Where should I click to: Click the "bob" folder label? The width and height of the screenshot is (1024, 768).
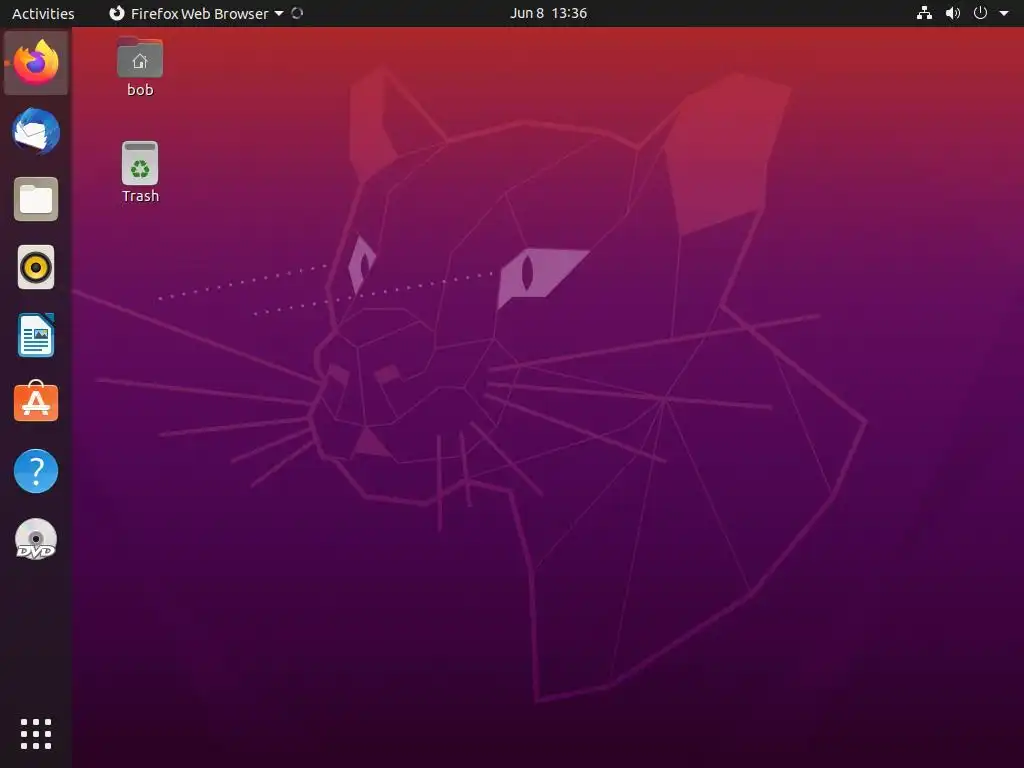tap(140, 89)
